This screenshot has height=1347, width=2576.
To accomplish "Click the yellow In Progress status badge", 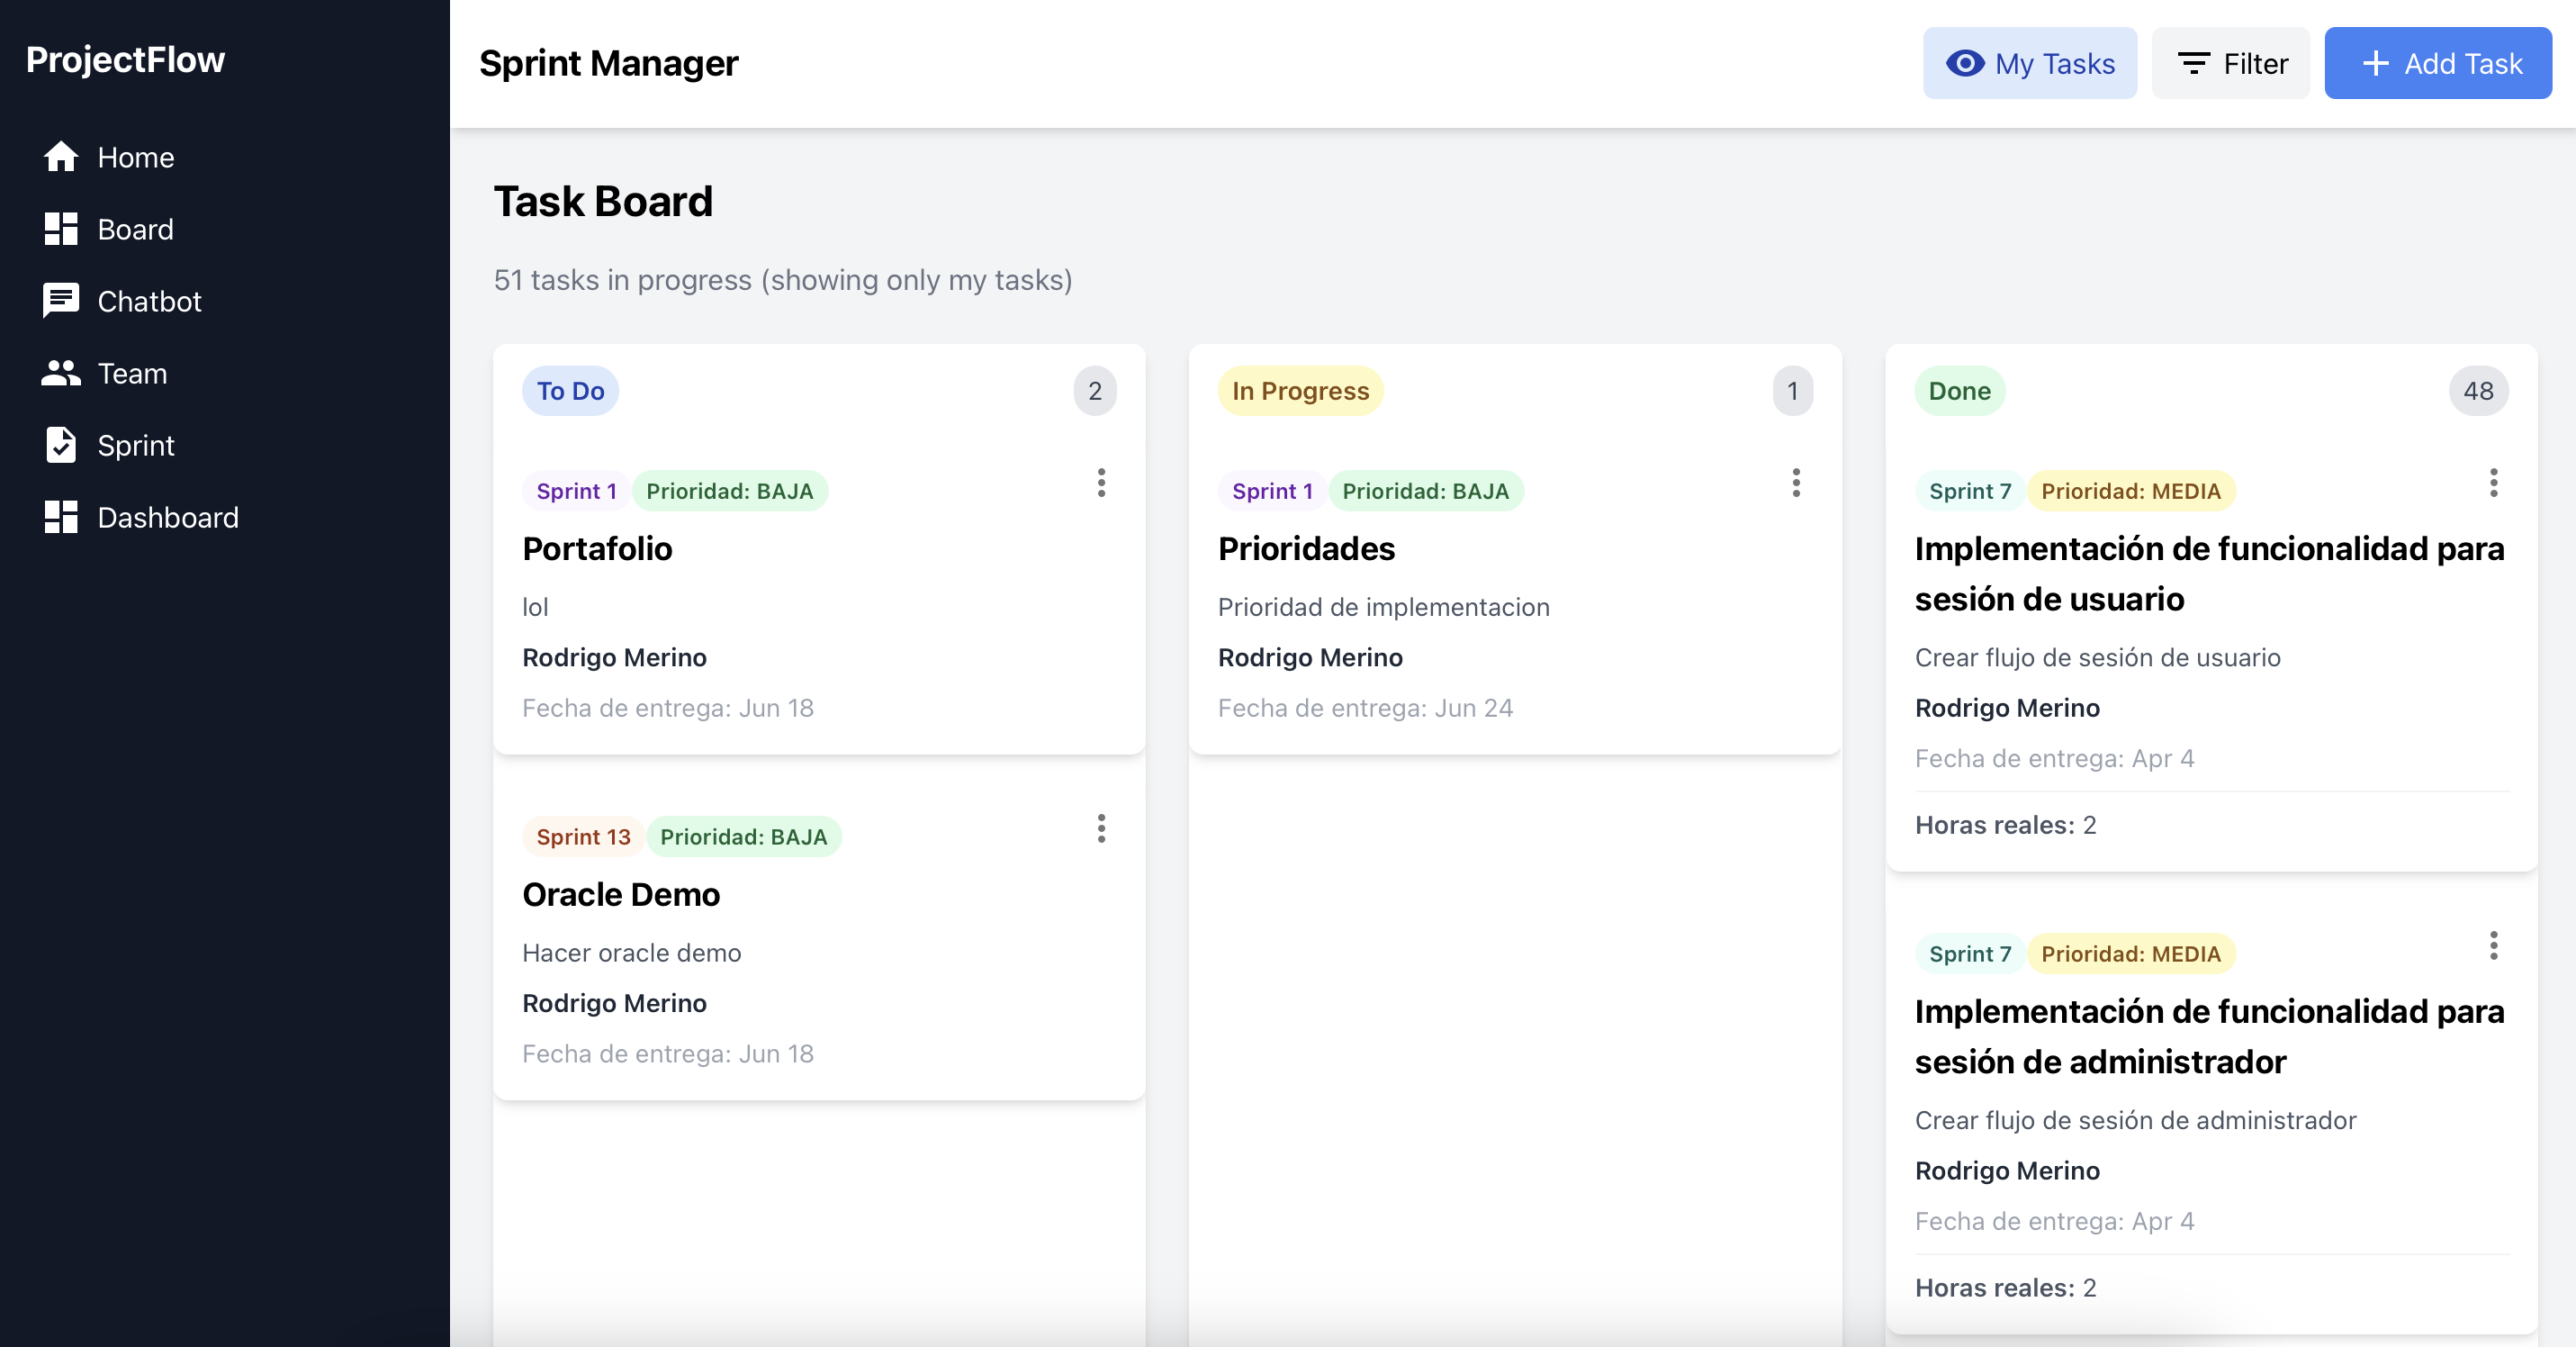I will tap(1299, 391).
